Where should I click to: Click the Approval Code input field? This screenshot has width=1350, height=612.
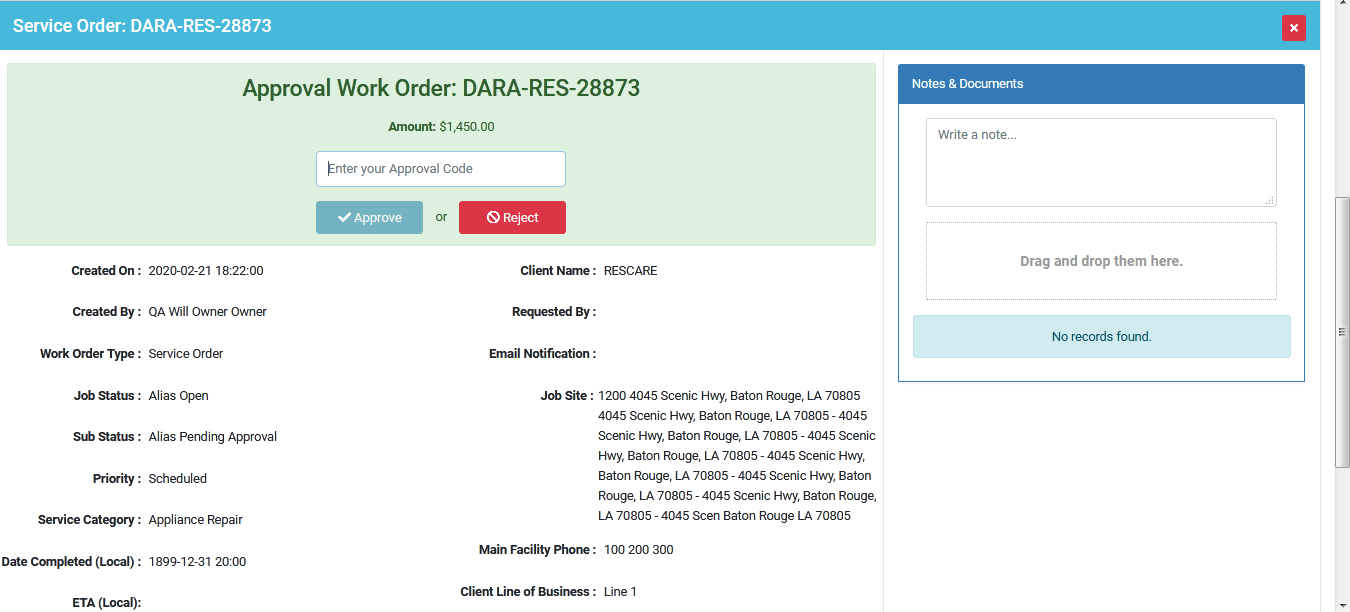(x=441, y=169)
